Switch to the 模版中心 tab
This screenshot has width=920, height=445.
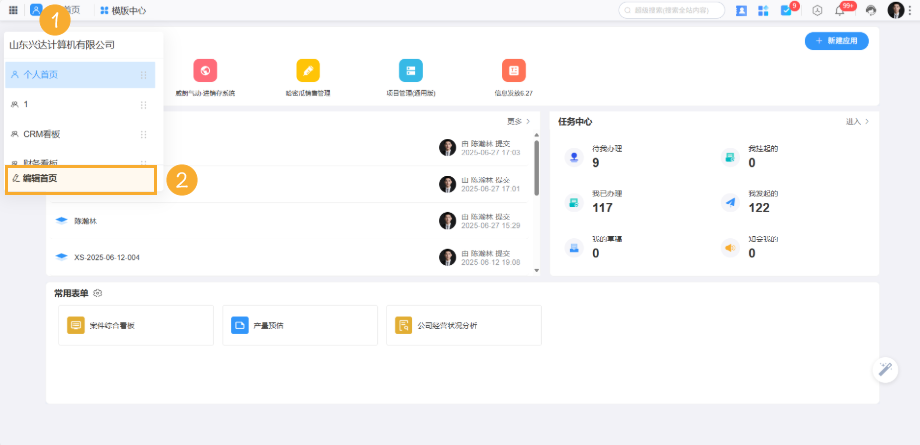(x=123, y=10)
